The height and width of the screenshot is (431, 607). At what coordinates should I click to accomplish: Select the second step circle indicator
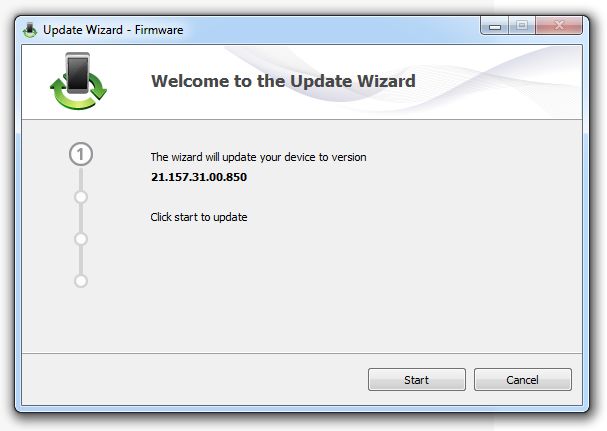pos(81,197)
